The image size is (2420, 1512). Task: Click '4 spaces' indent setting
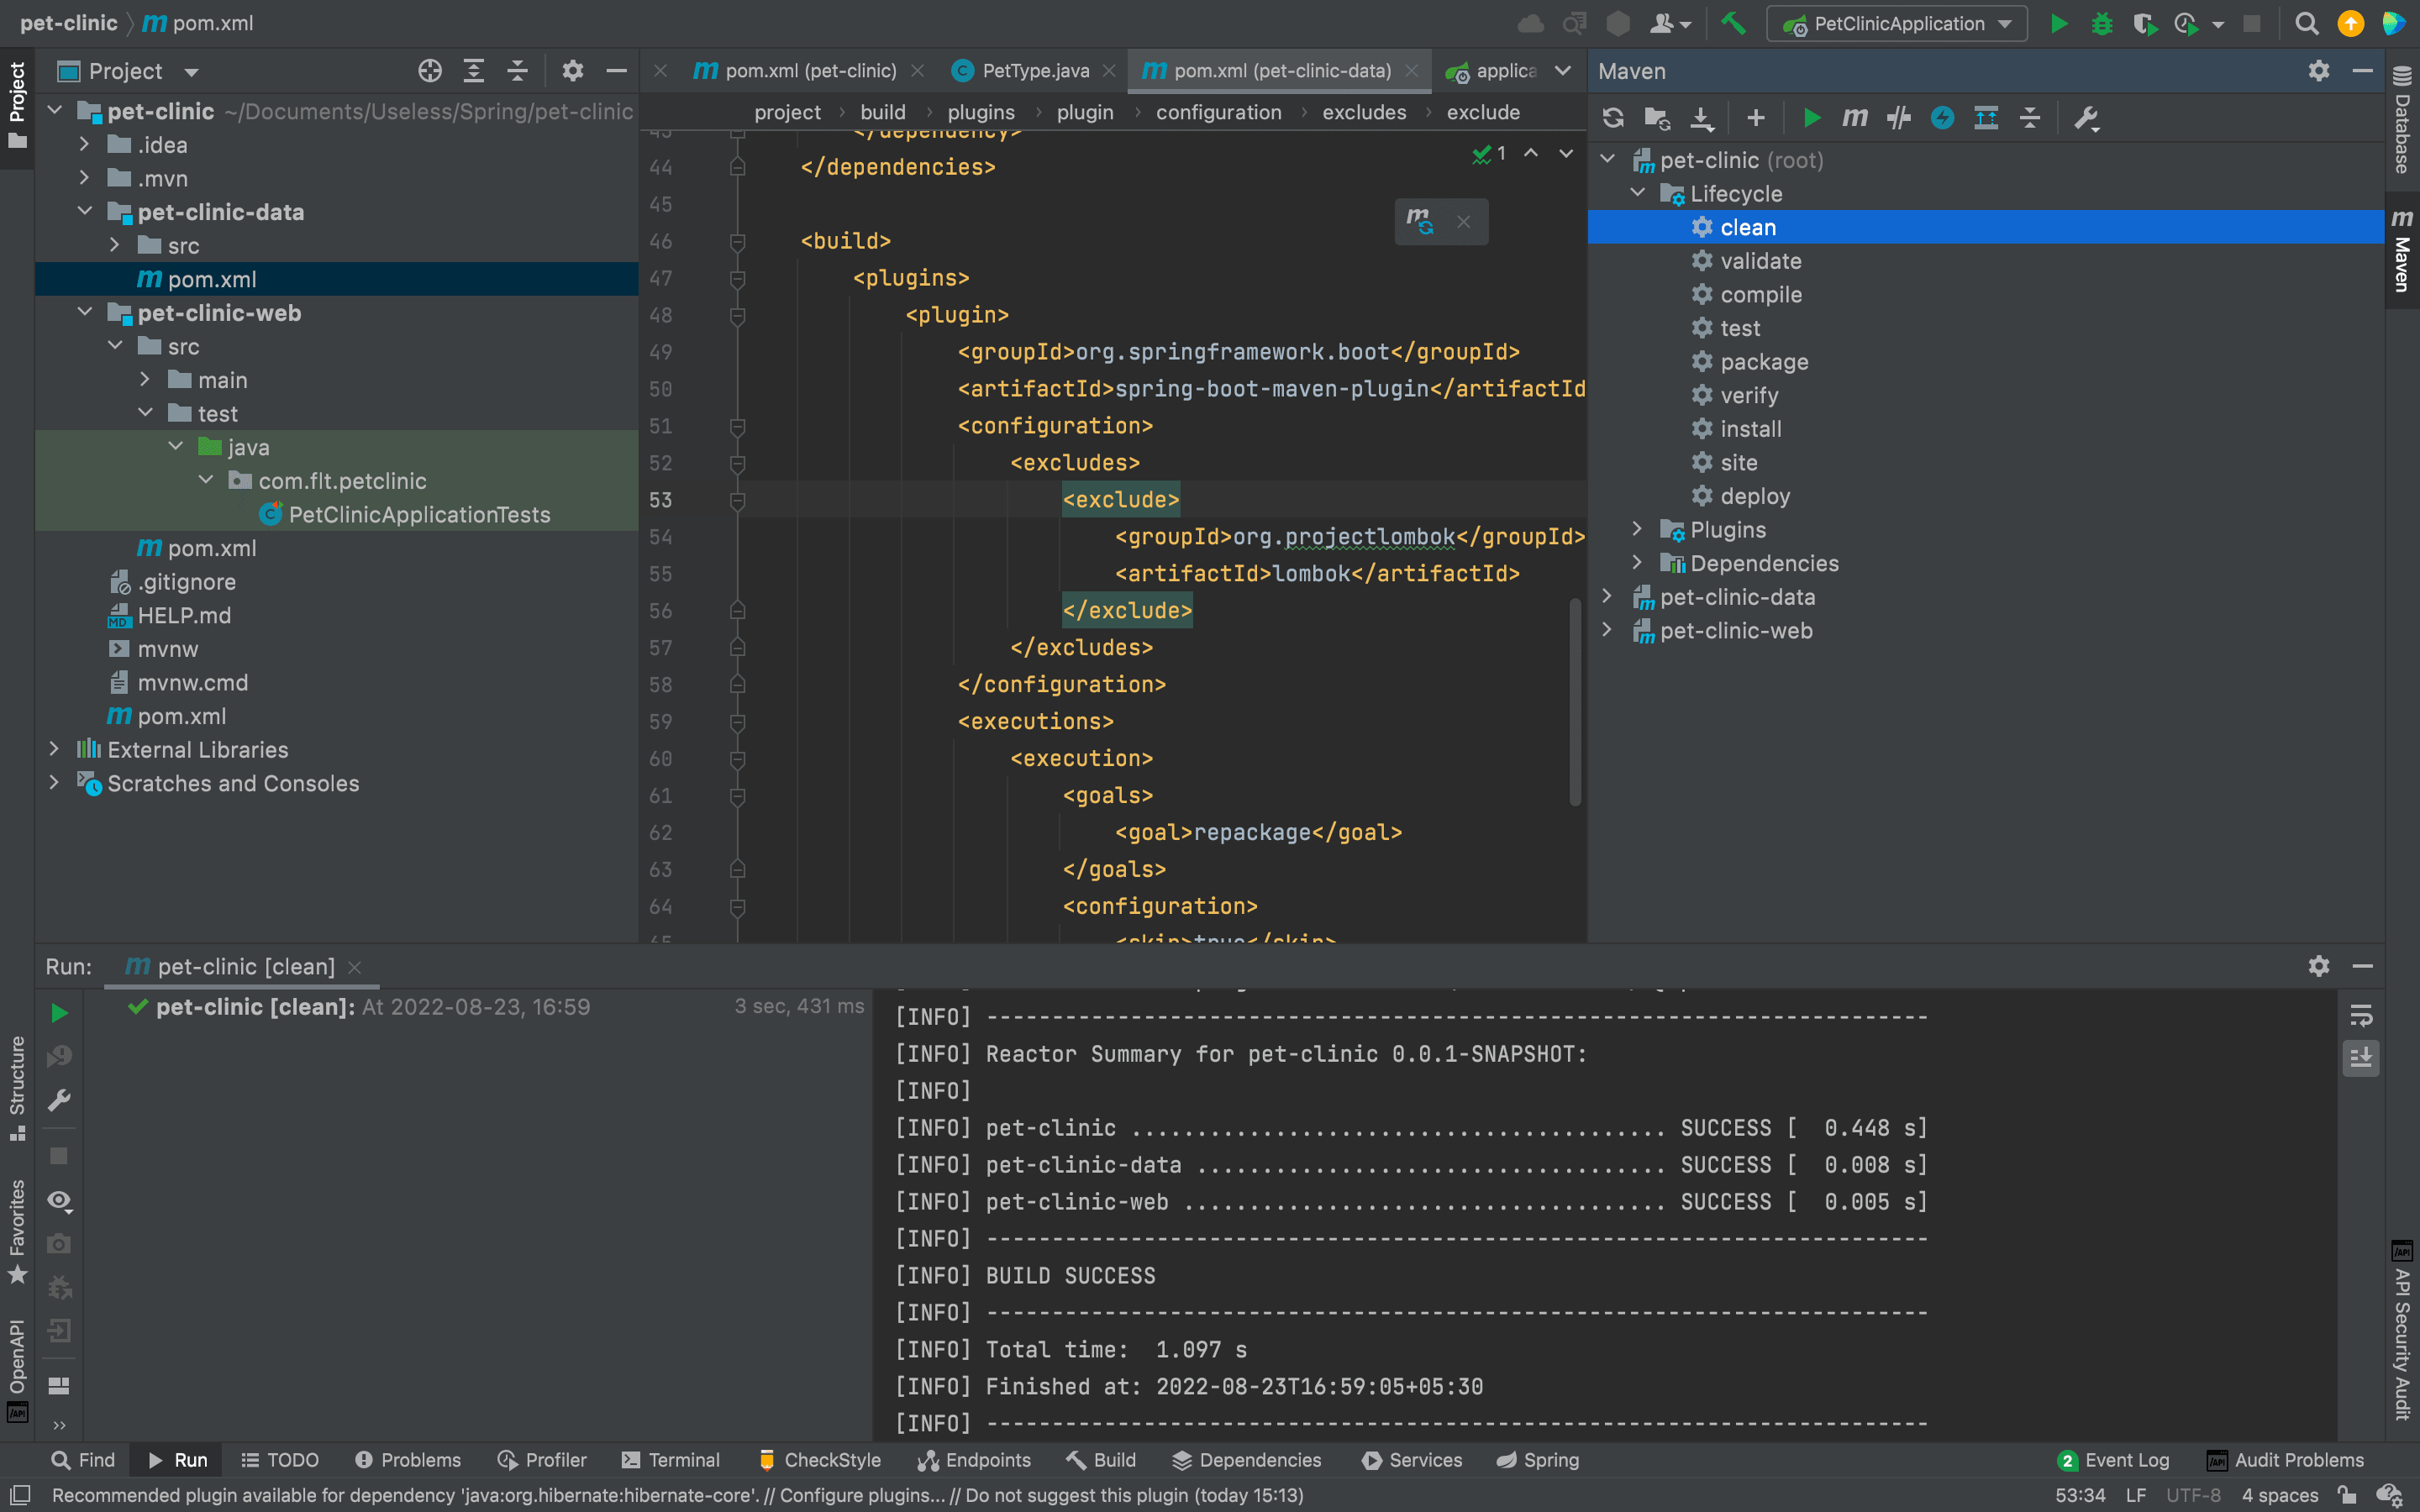2279,1495
